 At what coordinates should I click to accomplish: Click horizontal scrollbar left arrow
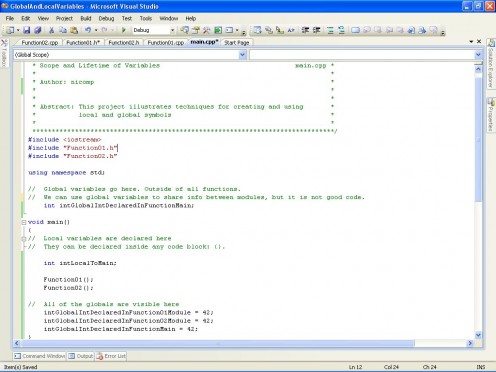17,343
